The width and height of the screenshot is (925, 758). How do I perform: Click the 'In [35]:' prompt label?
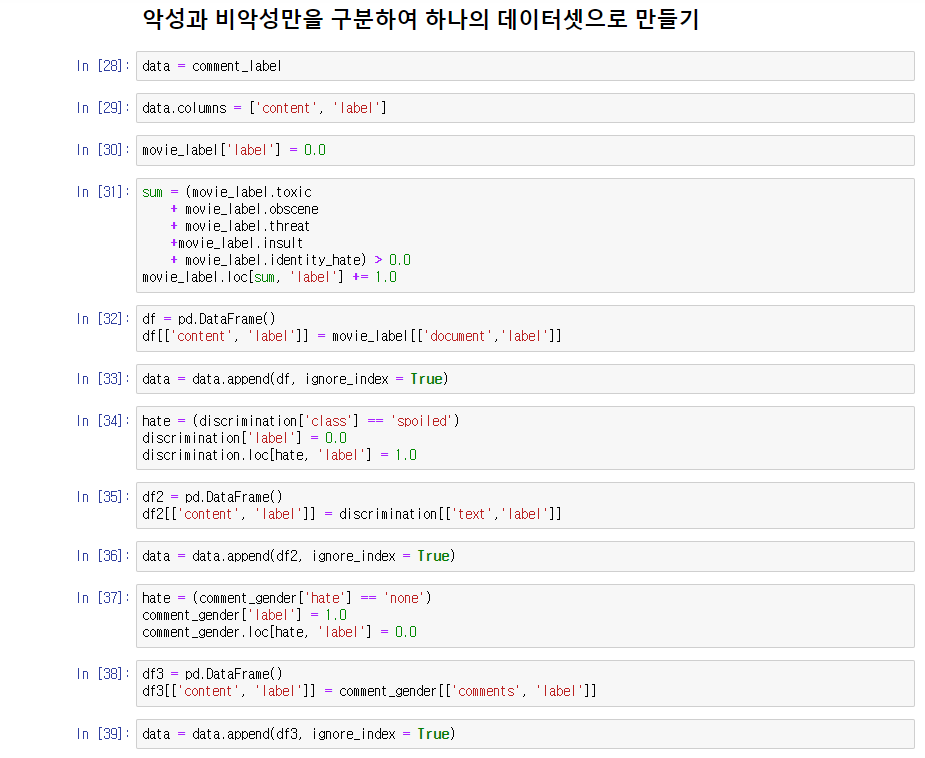pos(103,497)
